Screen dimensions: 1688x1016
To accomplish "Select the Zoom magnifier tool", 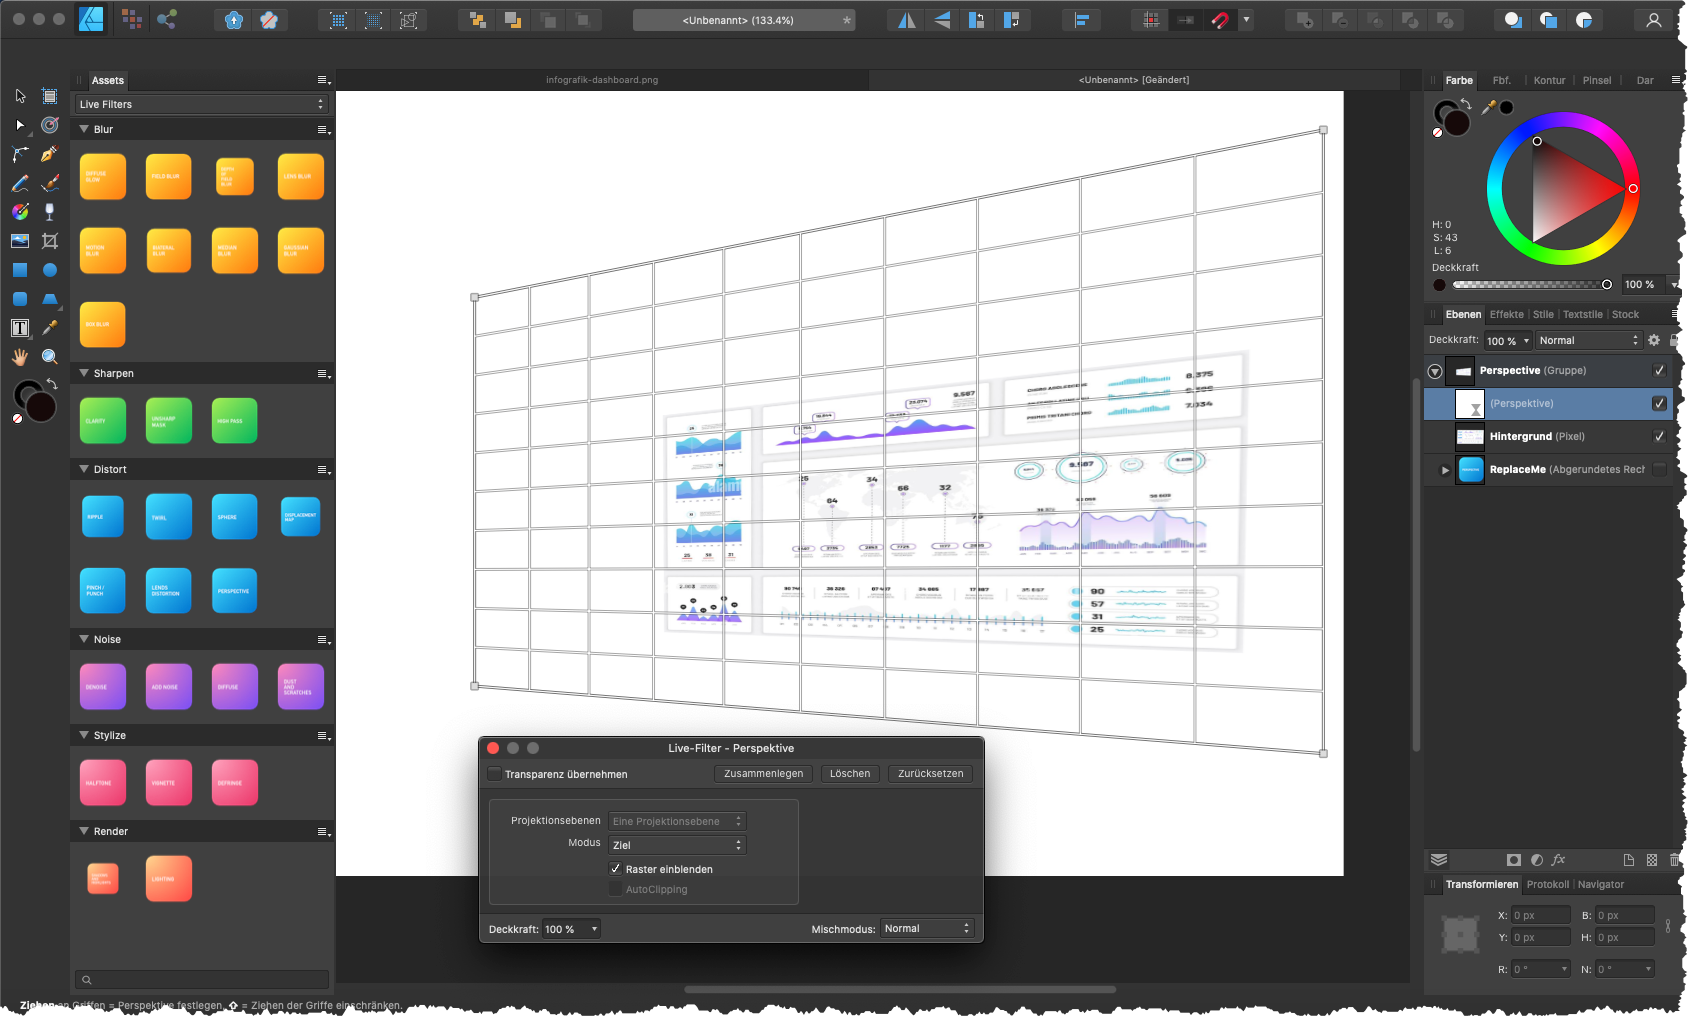I will tap(49, 357).
